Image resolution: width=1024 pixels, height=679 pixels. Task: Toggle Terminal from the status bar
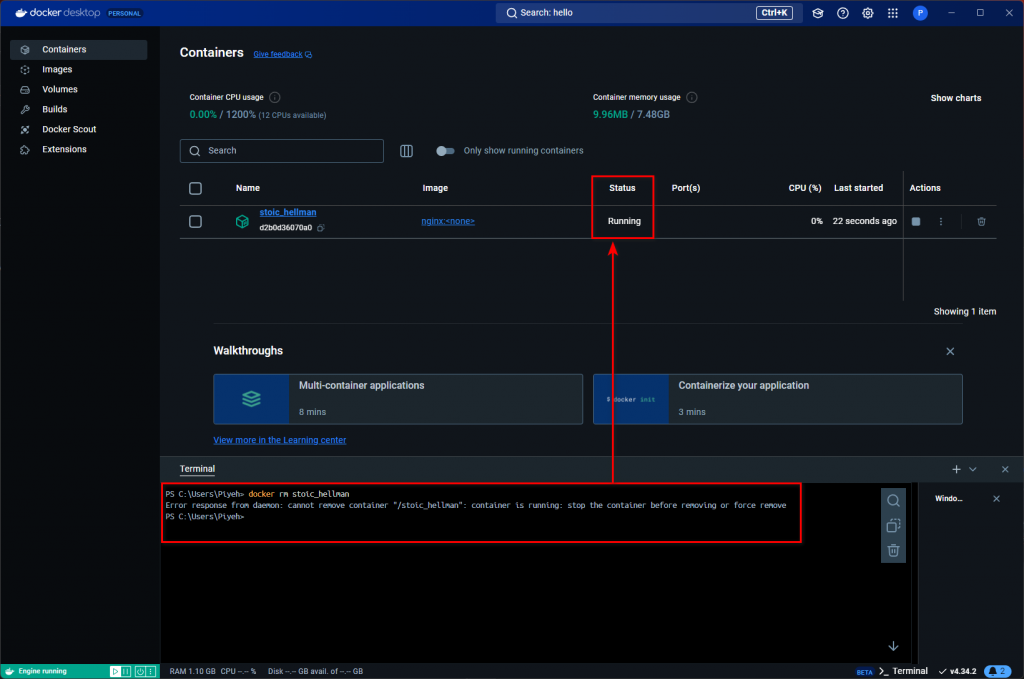pyautogui.click(x=903, y=671)
